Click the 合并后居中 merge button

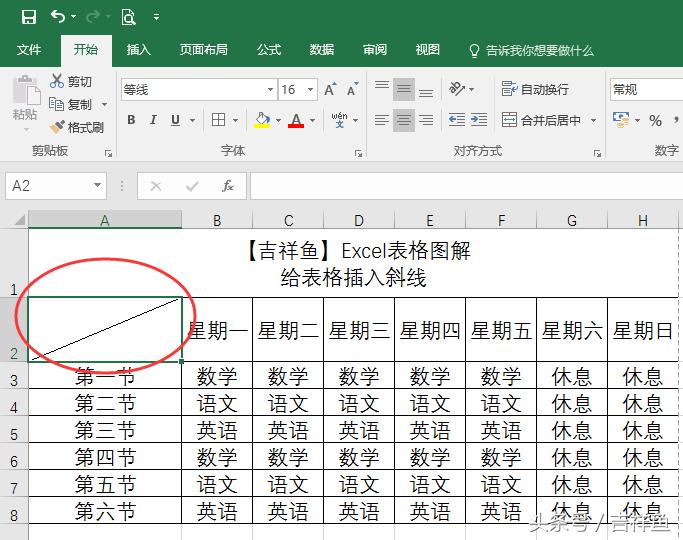point(541,120)
